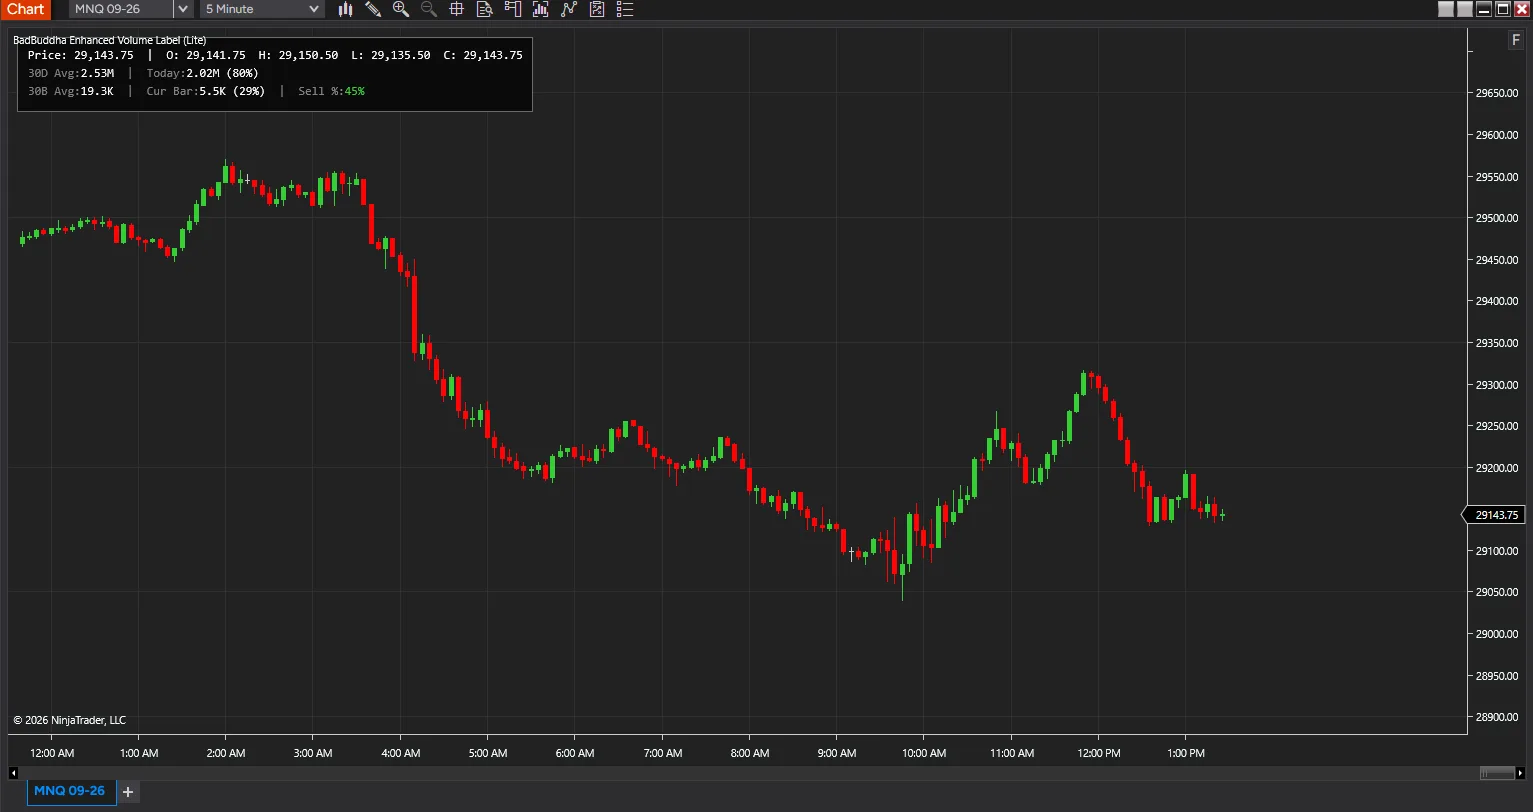Click the 29300.00 price axis label
This screenshot has height=812, width=1533.
[x=1497, y=385]
